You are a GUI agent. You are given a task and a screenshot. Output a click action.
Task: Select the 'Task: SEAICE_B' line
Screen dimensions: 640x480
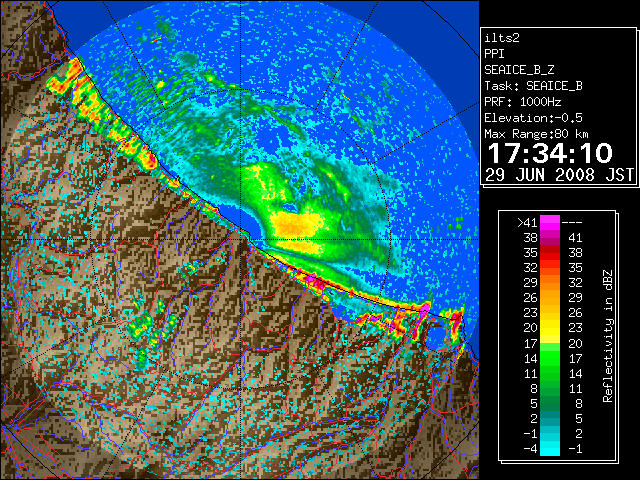click(533, 86)
